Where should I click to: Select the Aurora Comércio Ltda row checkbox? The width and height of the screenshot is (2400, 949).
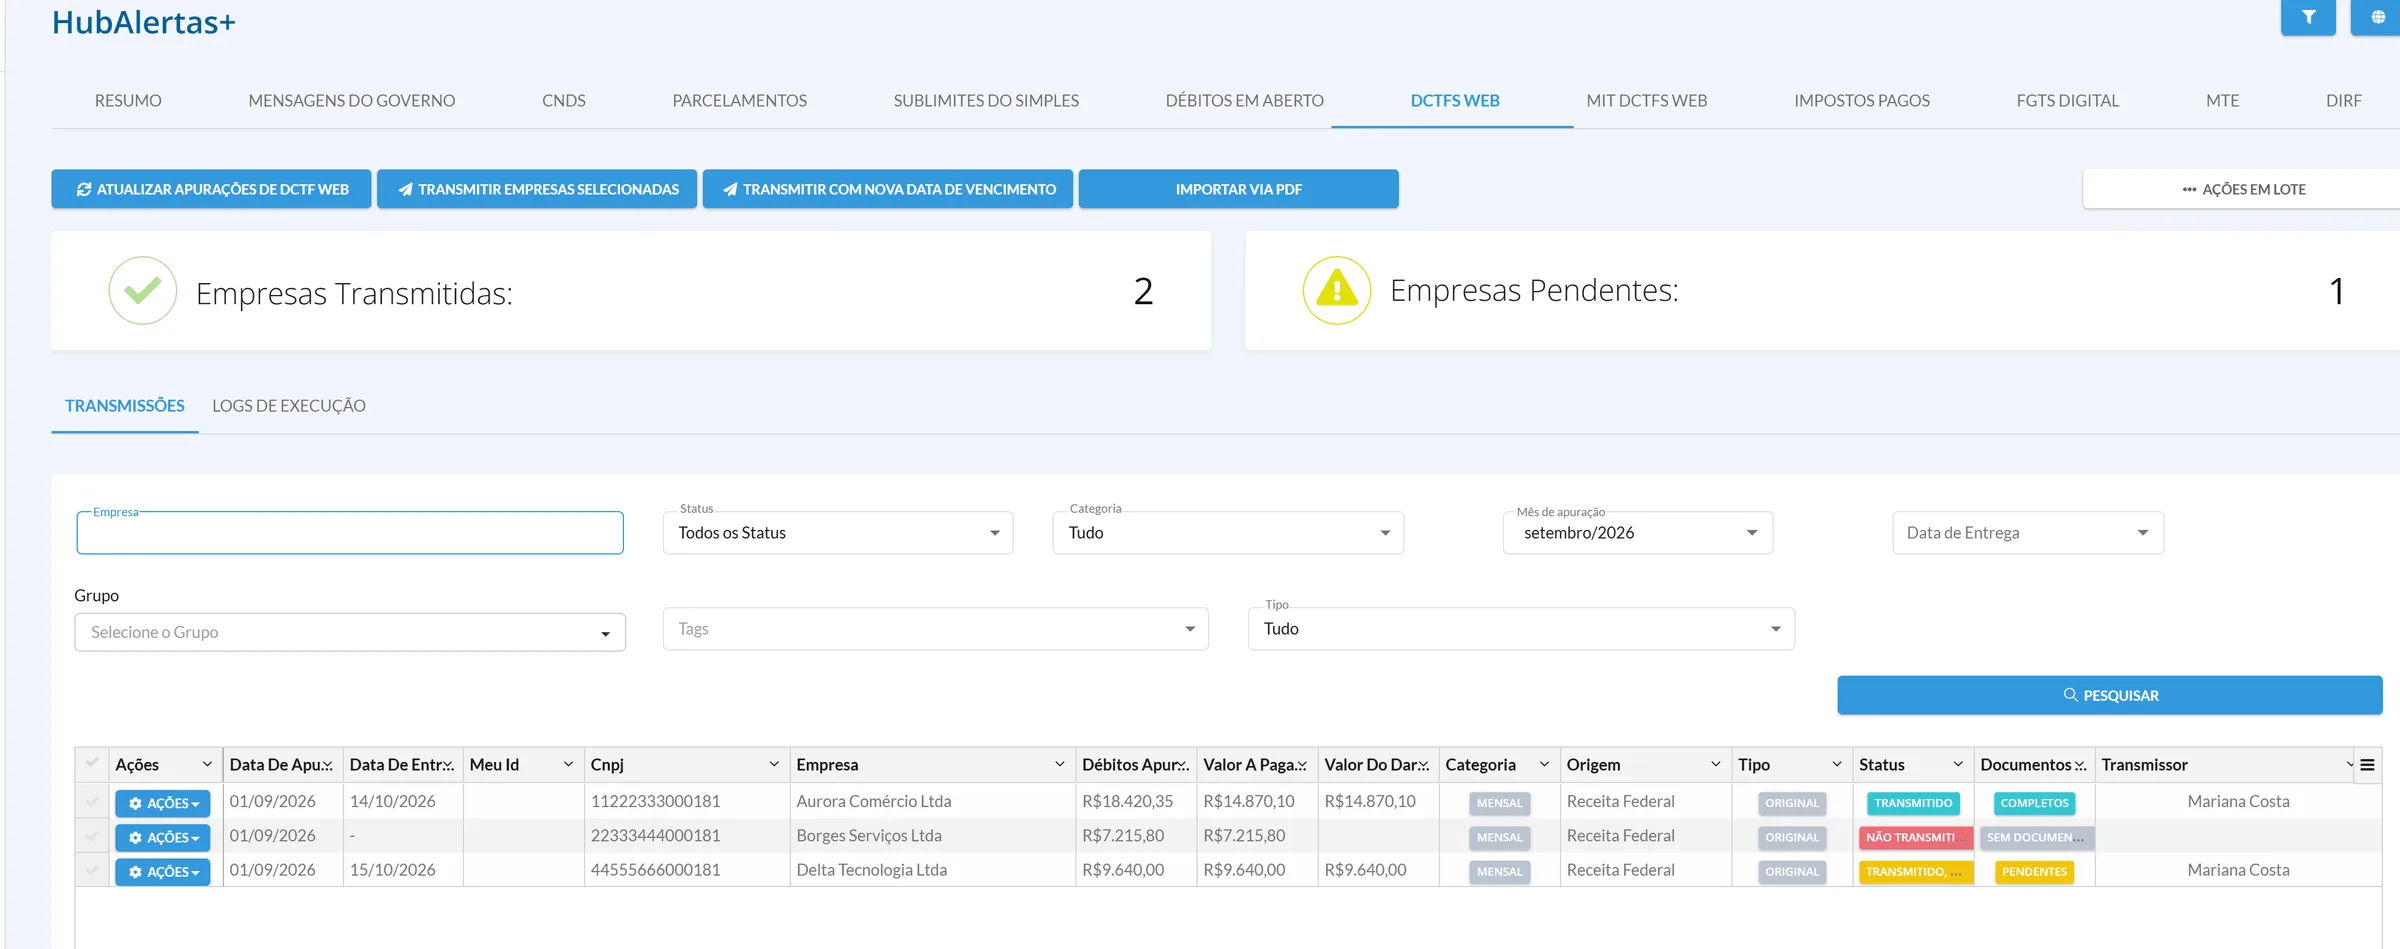click(x=92, y=802)
